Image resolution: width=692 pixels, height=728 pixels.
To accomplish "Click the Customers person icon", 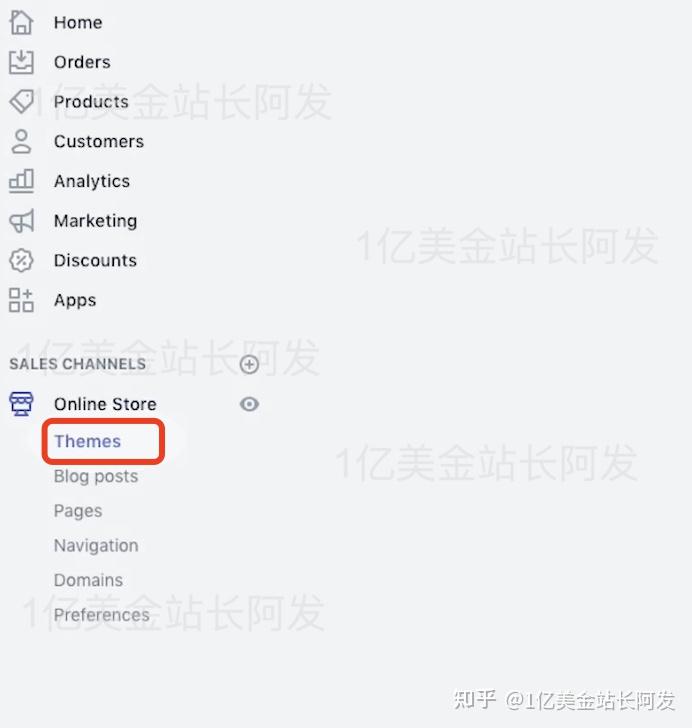I will pyautogui.click(x=21, y=141).
